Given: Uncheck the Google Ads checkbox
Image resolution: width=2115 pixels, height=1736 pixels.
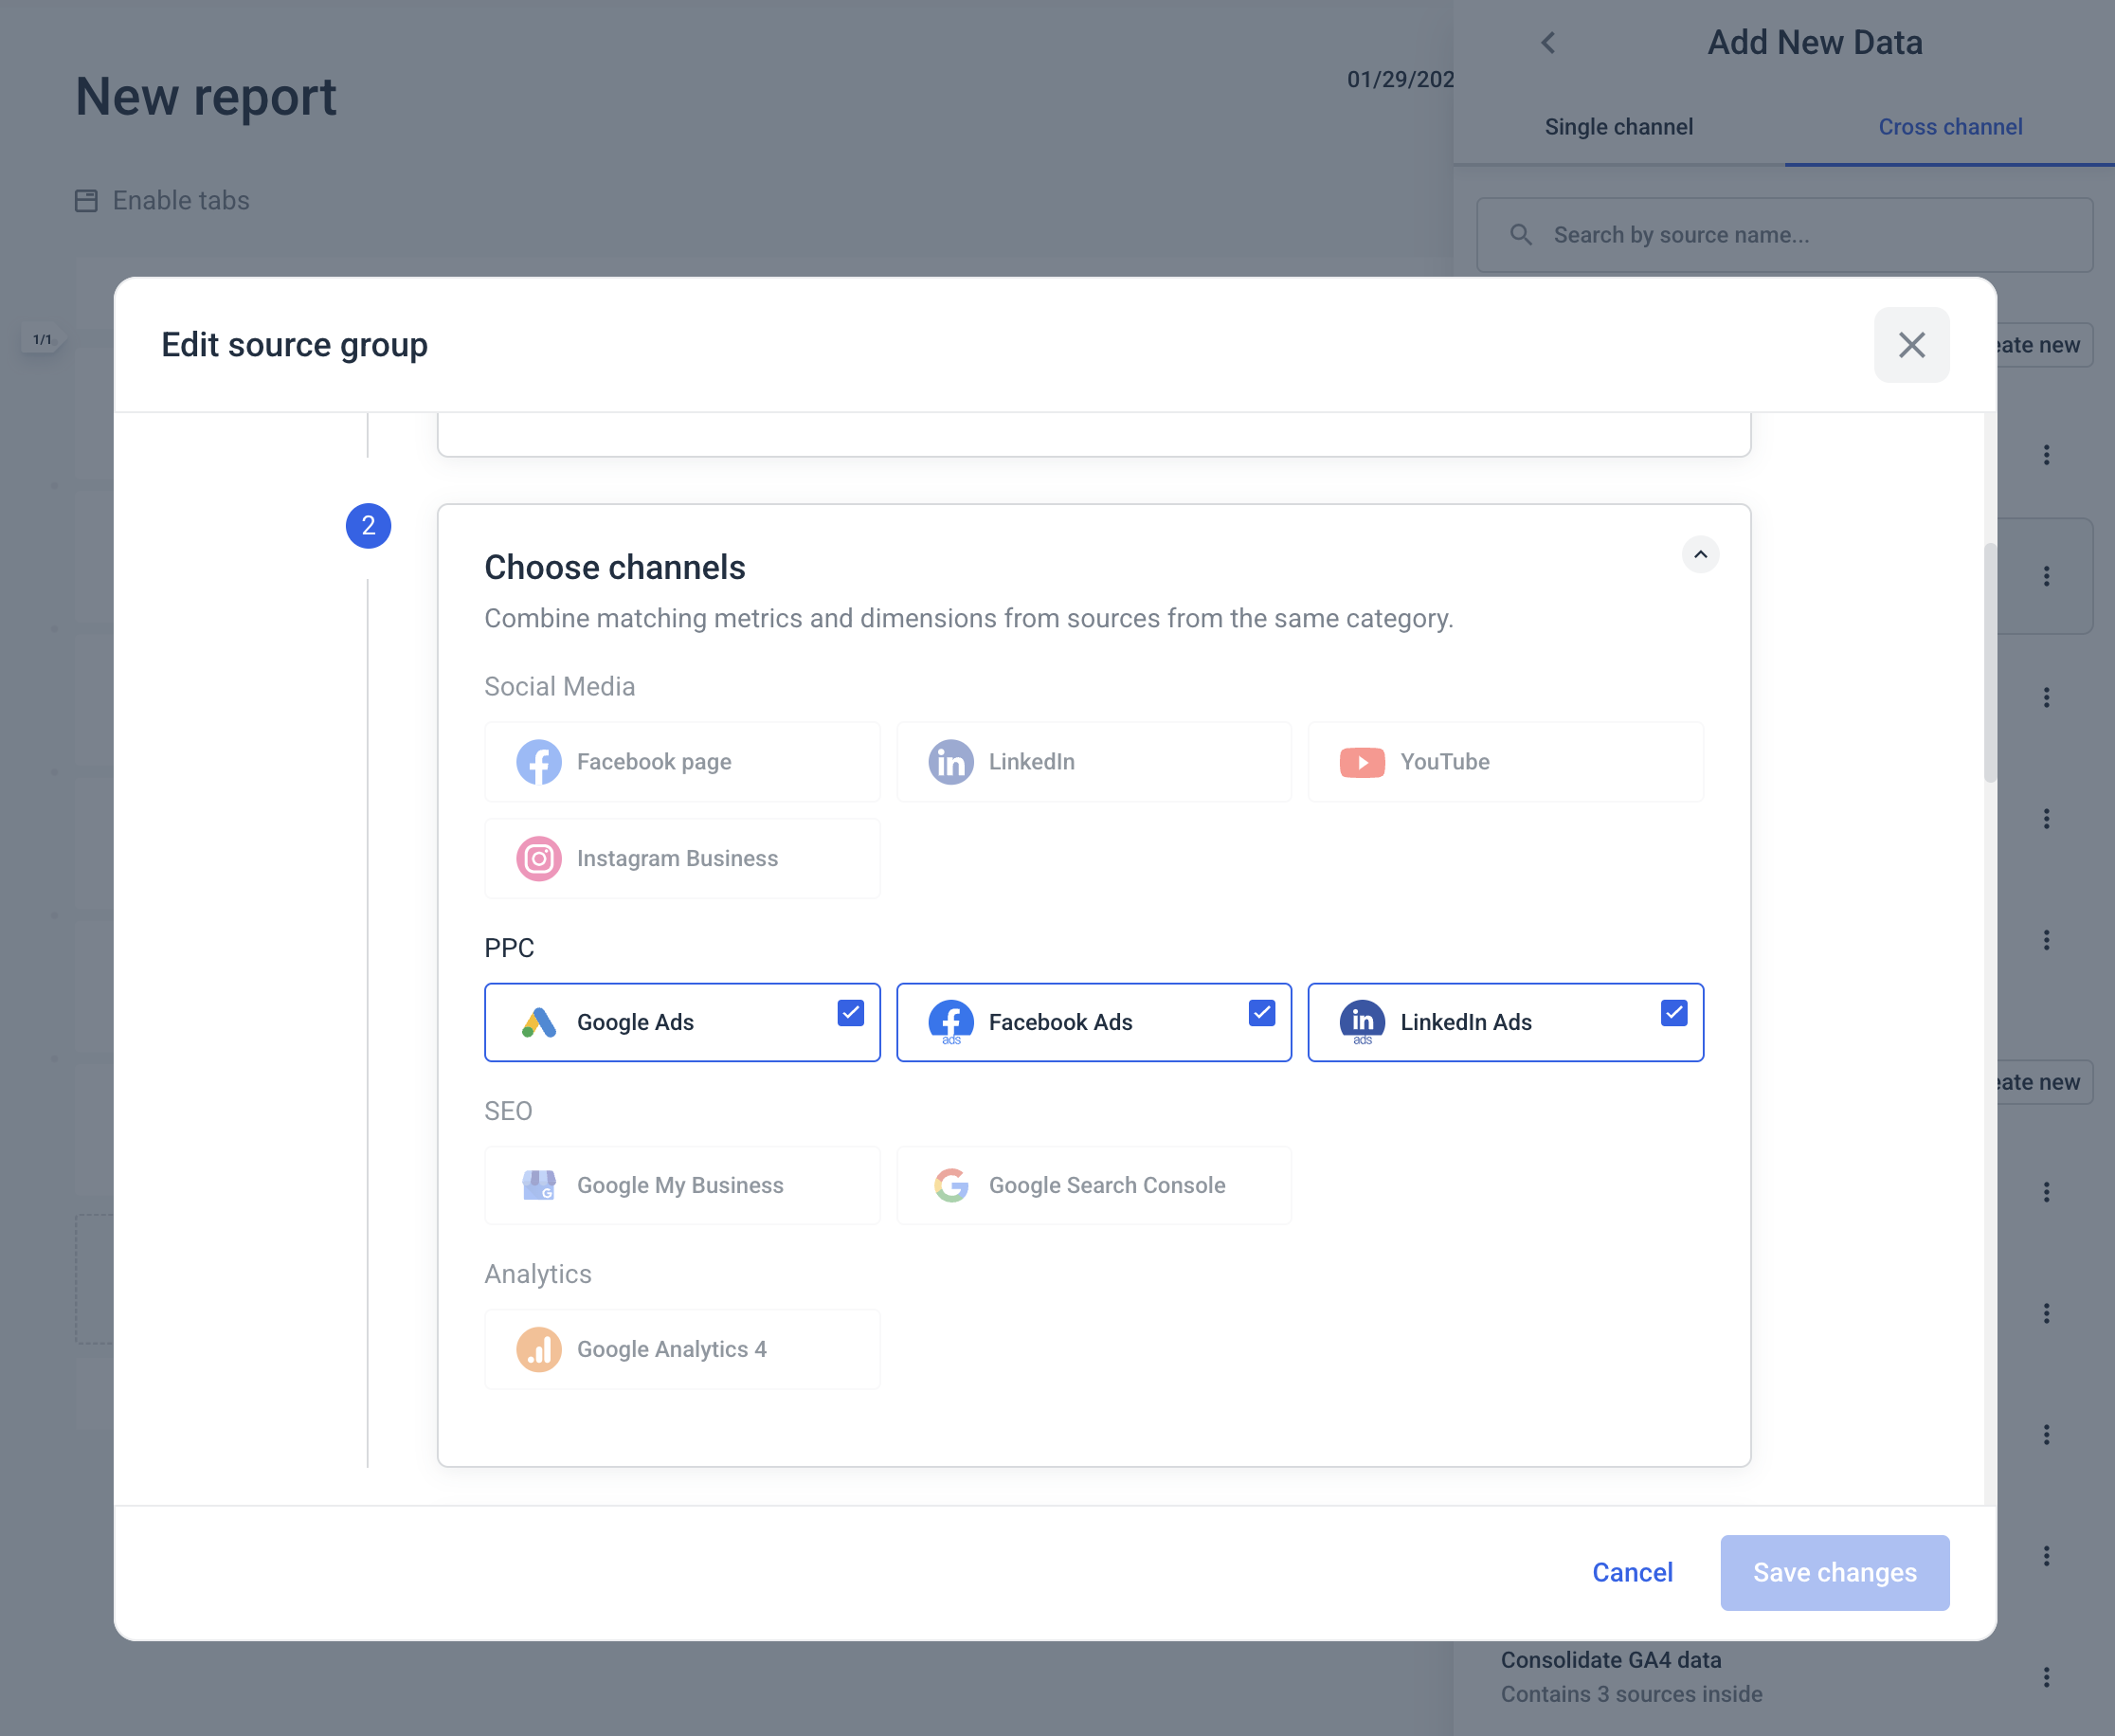Looking at the screenshot, I should click(x=850, y=1013).
